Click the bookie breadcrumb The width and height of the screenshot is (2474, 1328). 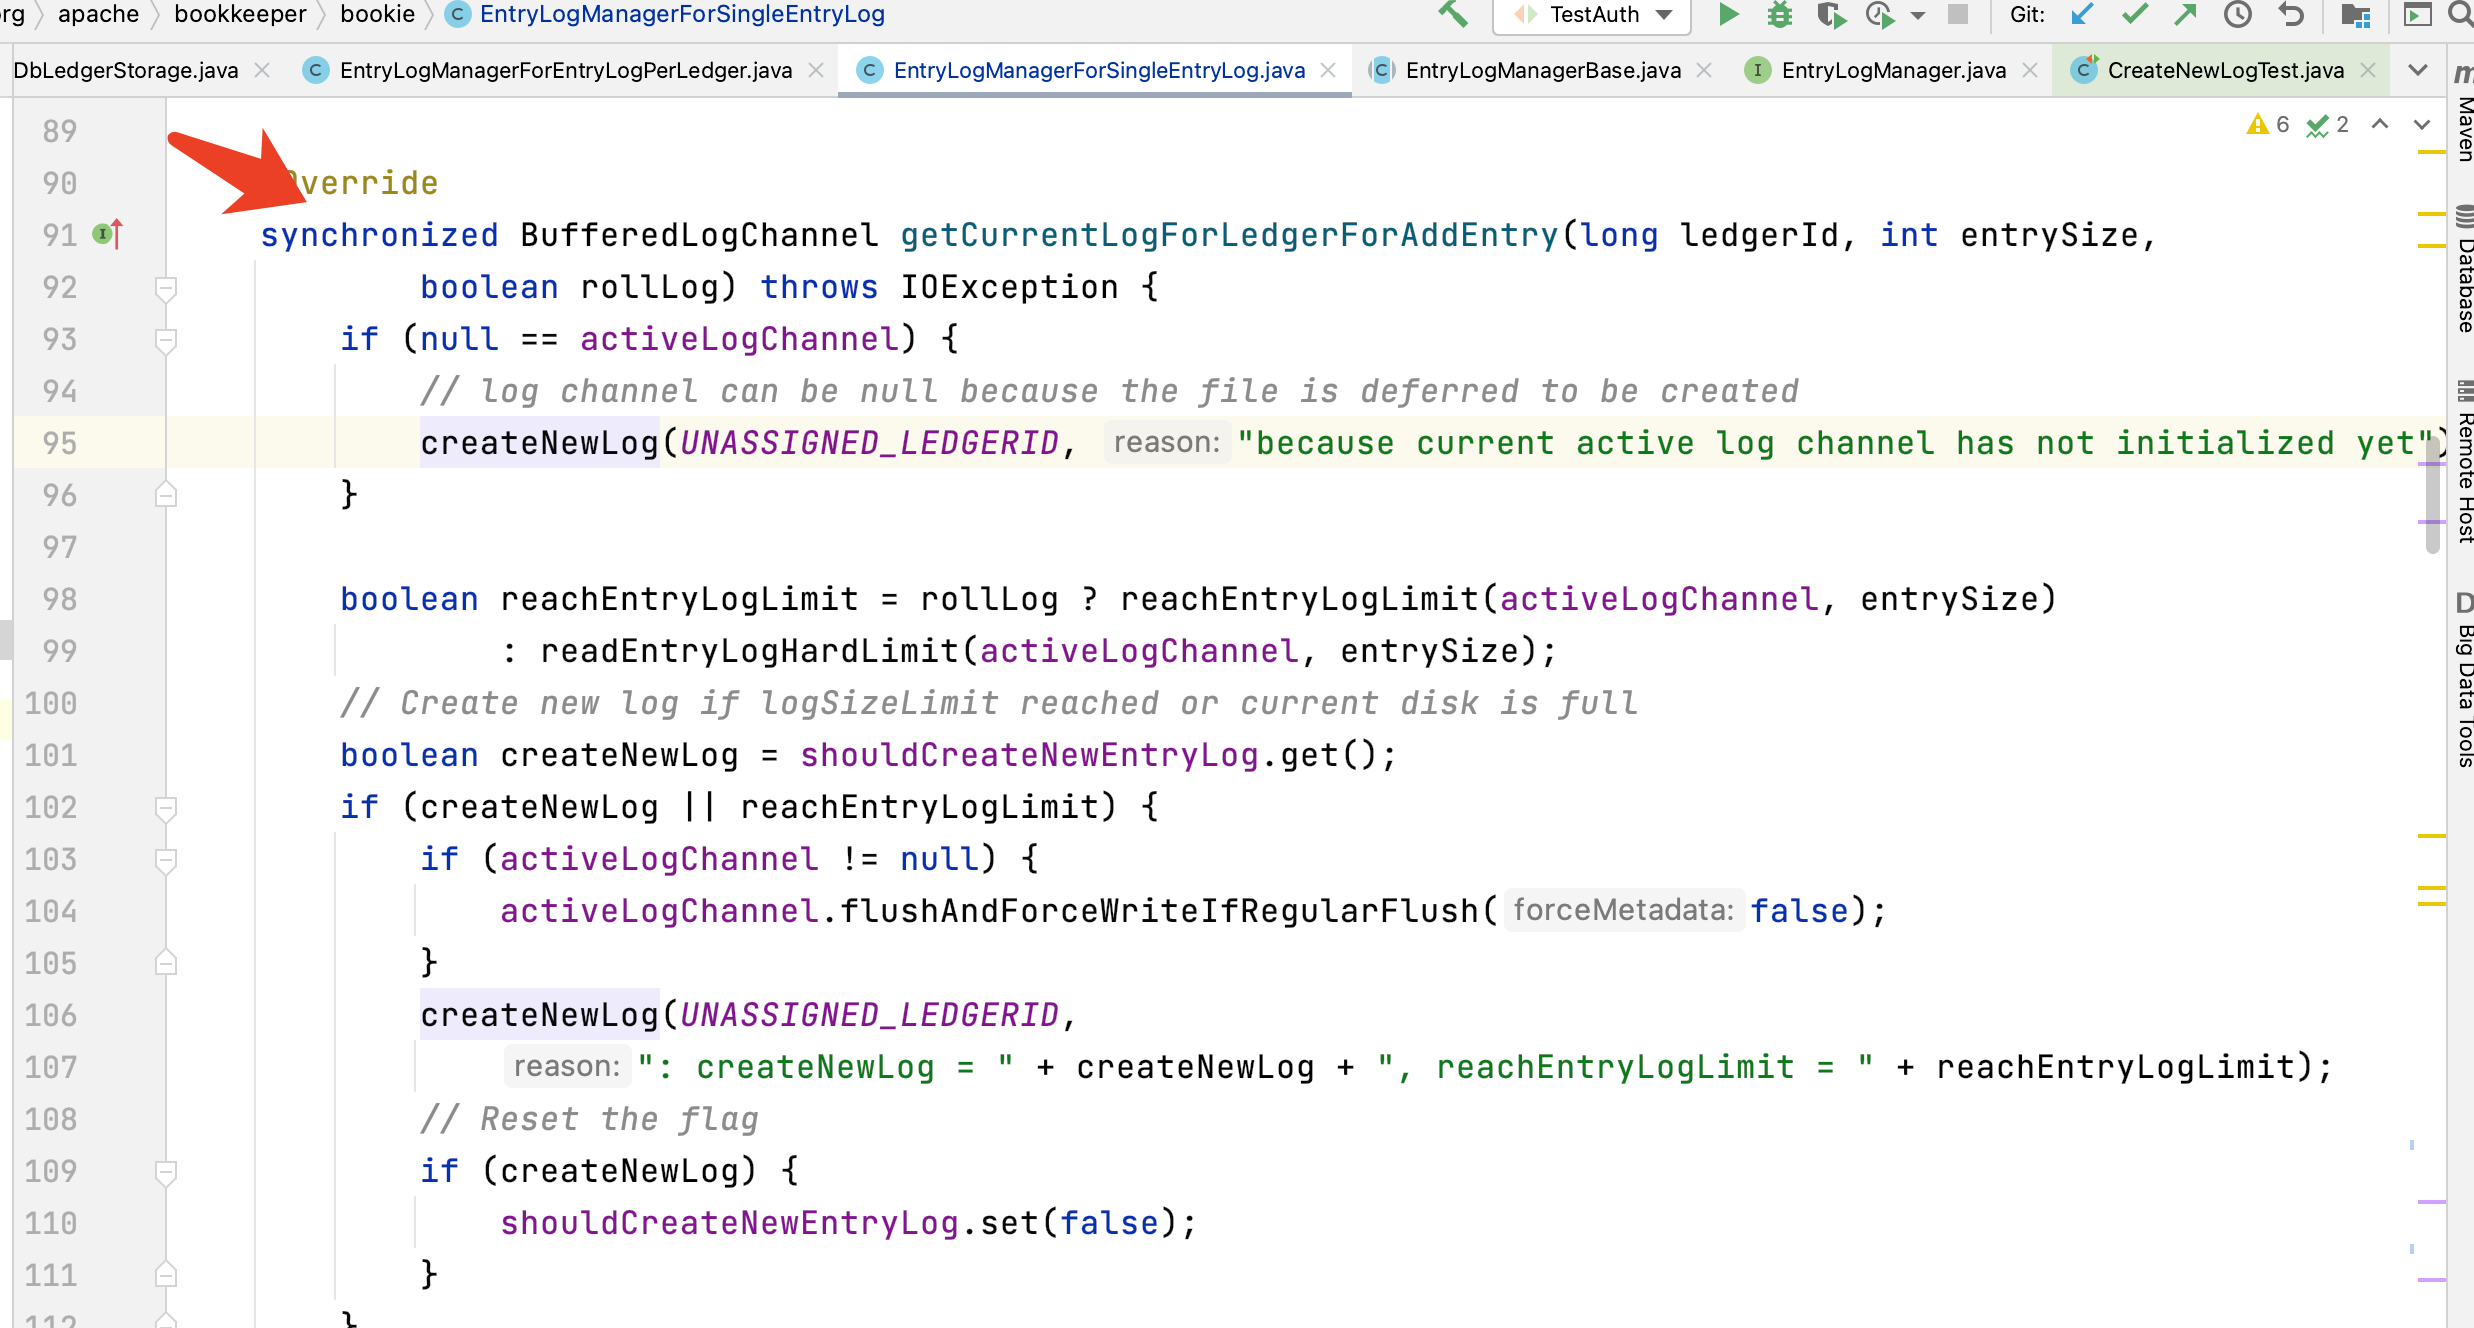(377, 14)
